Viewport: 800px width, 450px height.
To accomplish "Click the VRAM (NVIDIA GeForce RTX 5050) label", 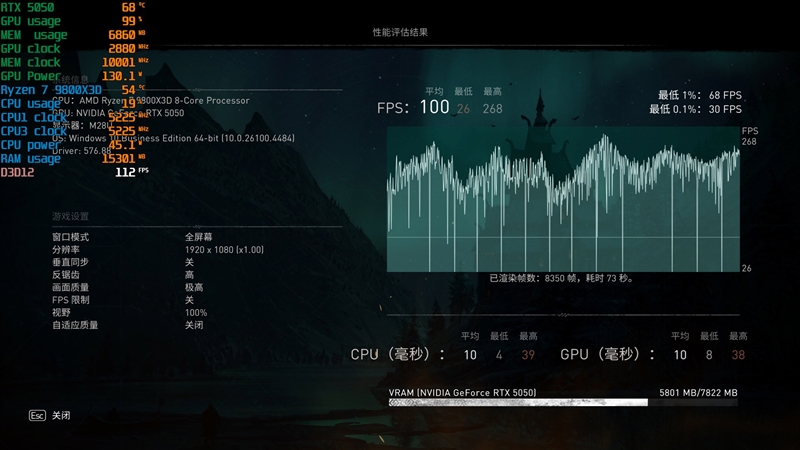I will click(462, 392).
